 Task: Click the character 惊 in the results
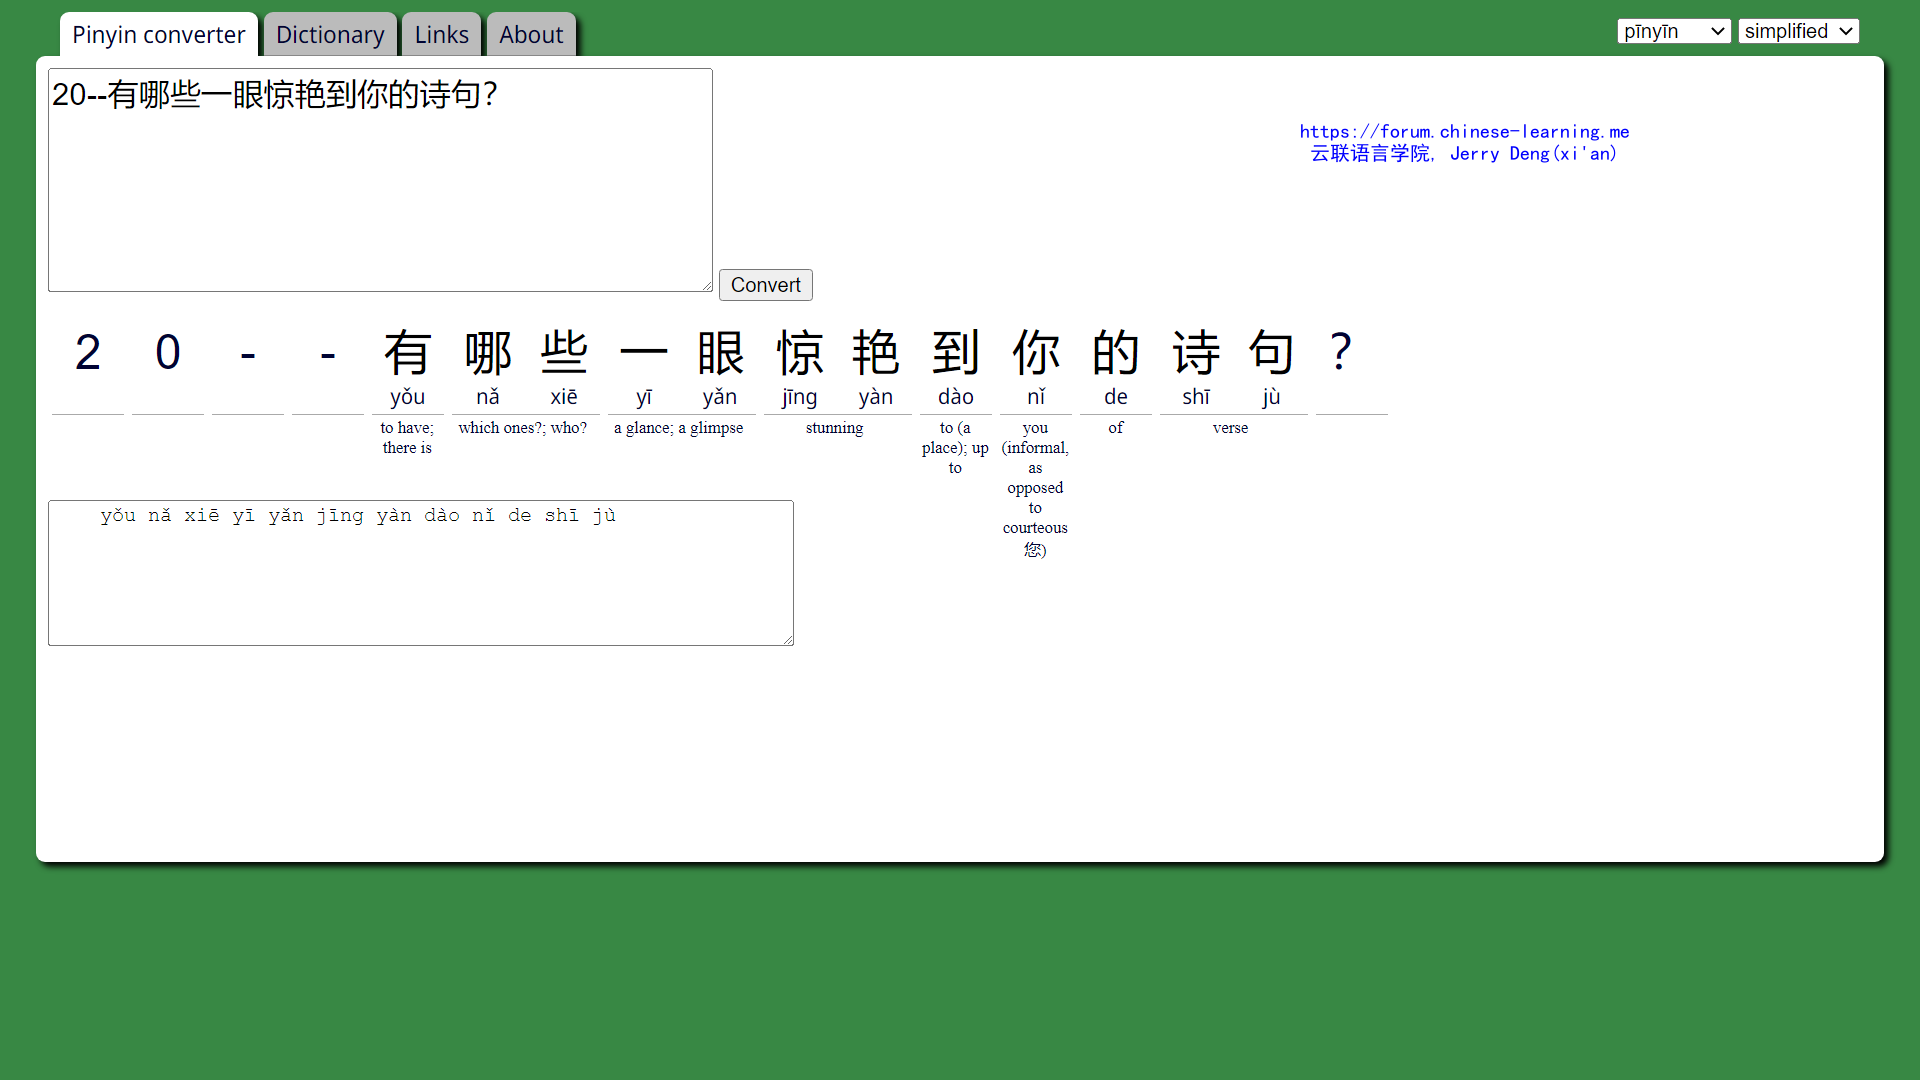point(800,352)
